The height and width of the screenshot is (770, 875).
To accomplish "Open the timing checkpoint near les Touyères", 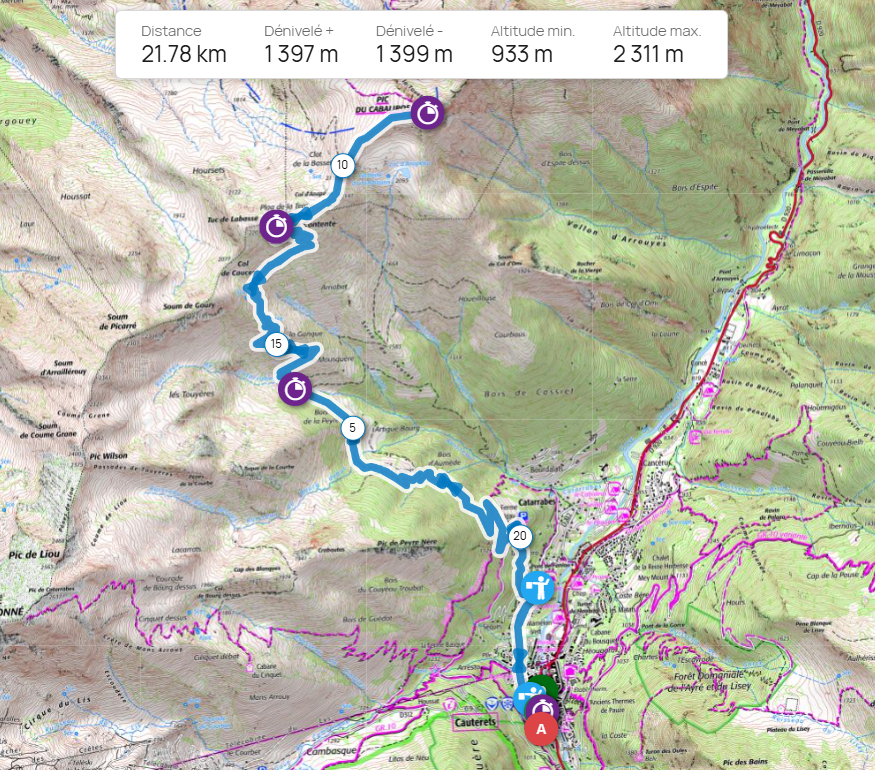I will 295,389.
